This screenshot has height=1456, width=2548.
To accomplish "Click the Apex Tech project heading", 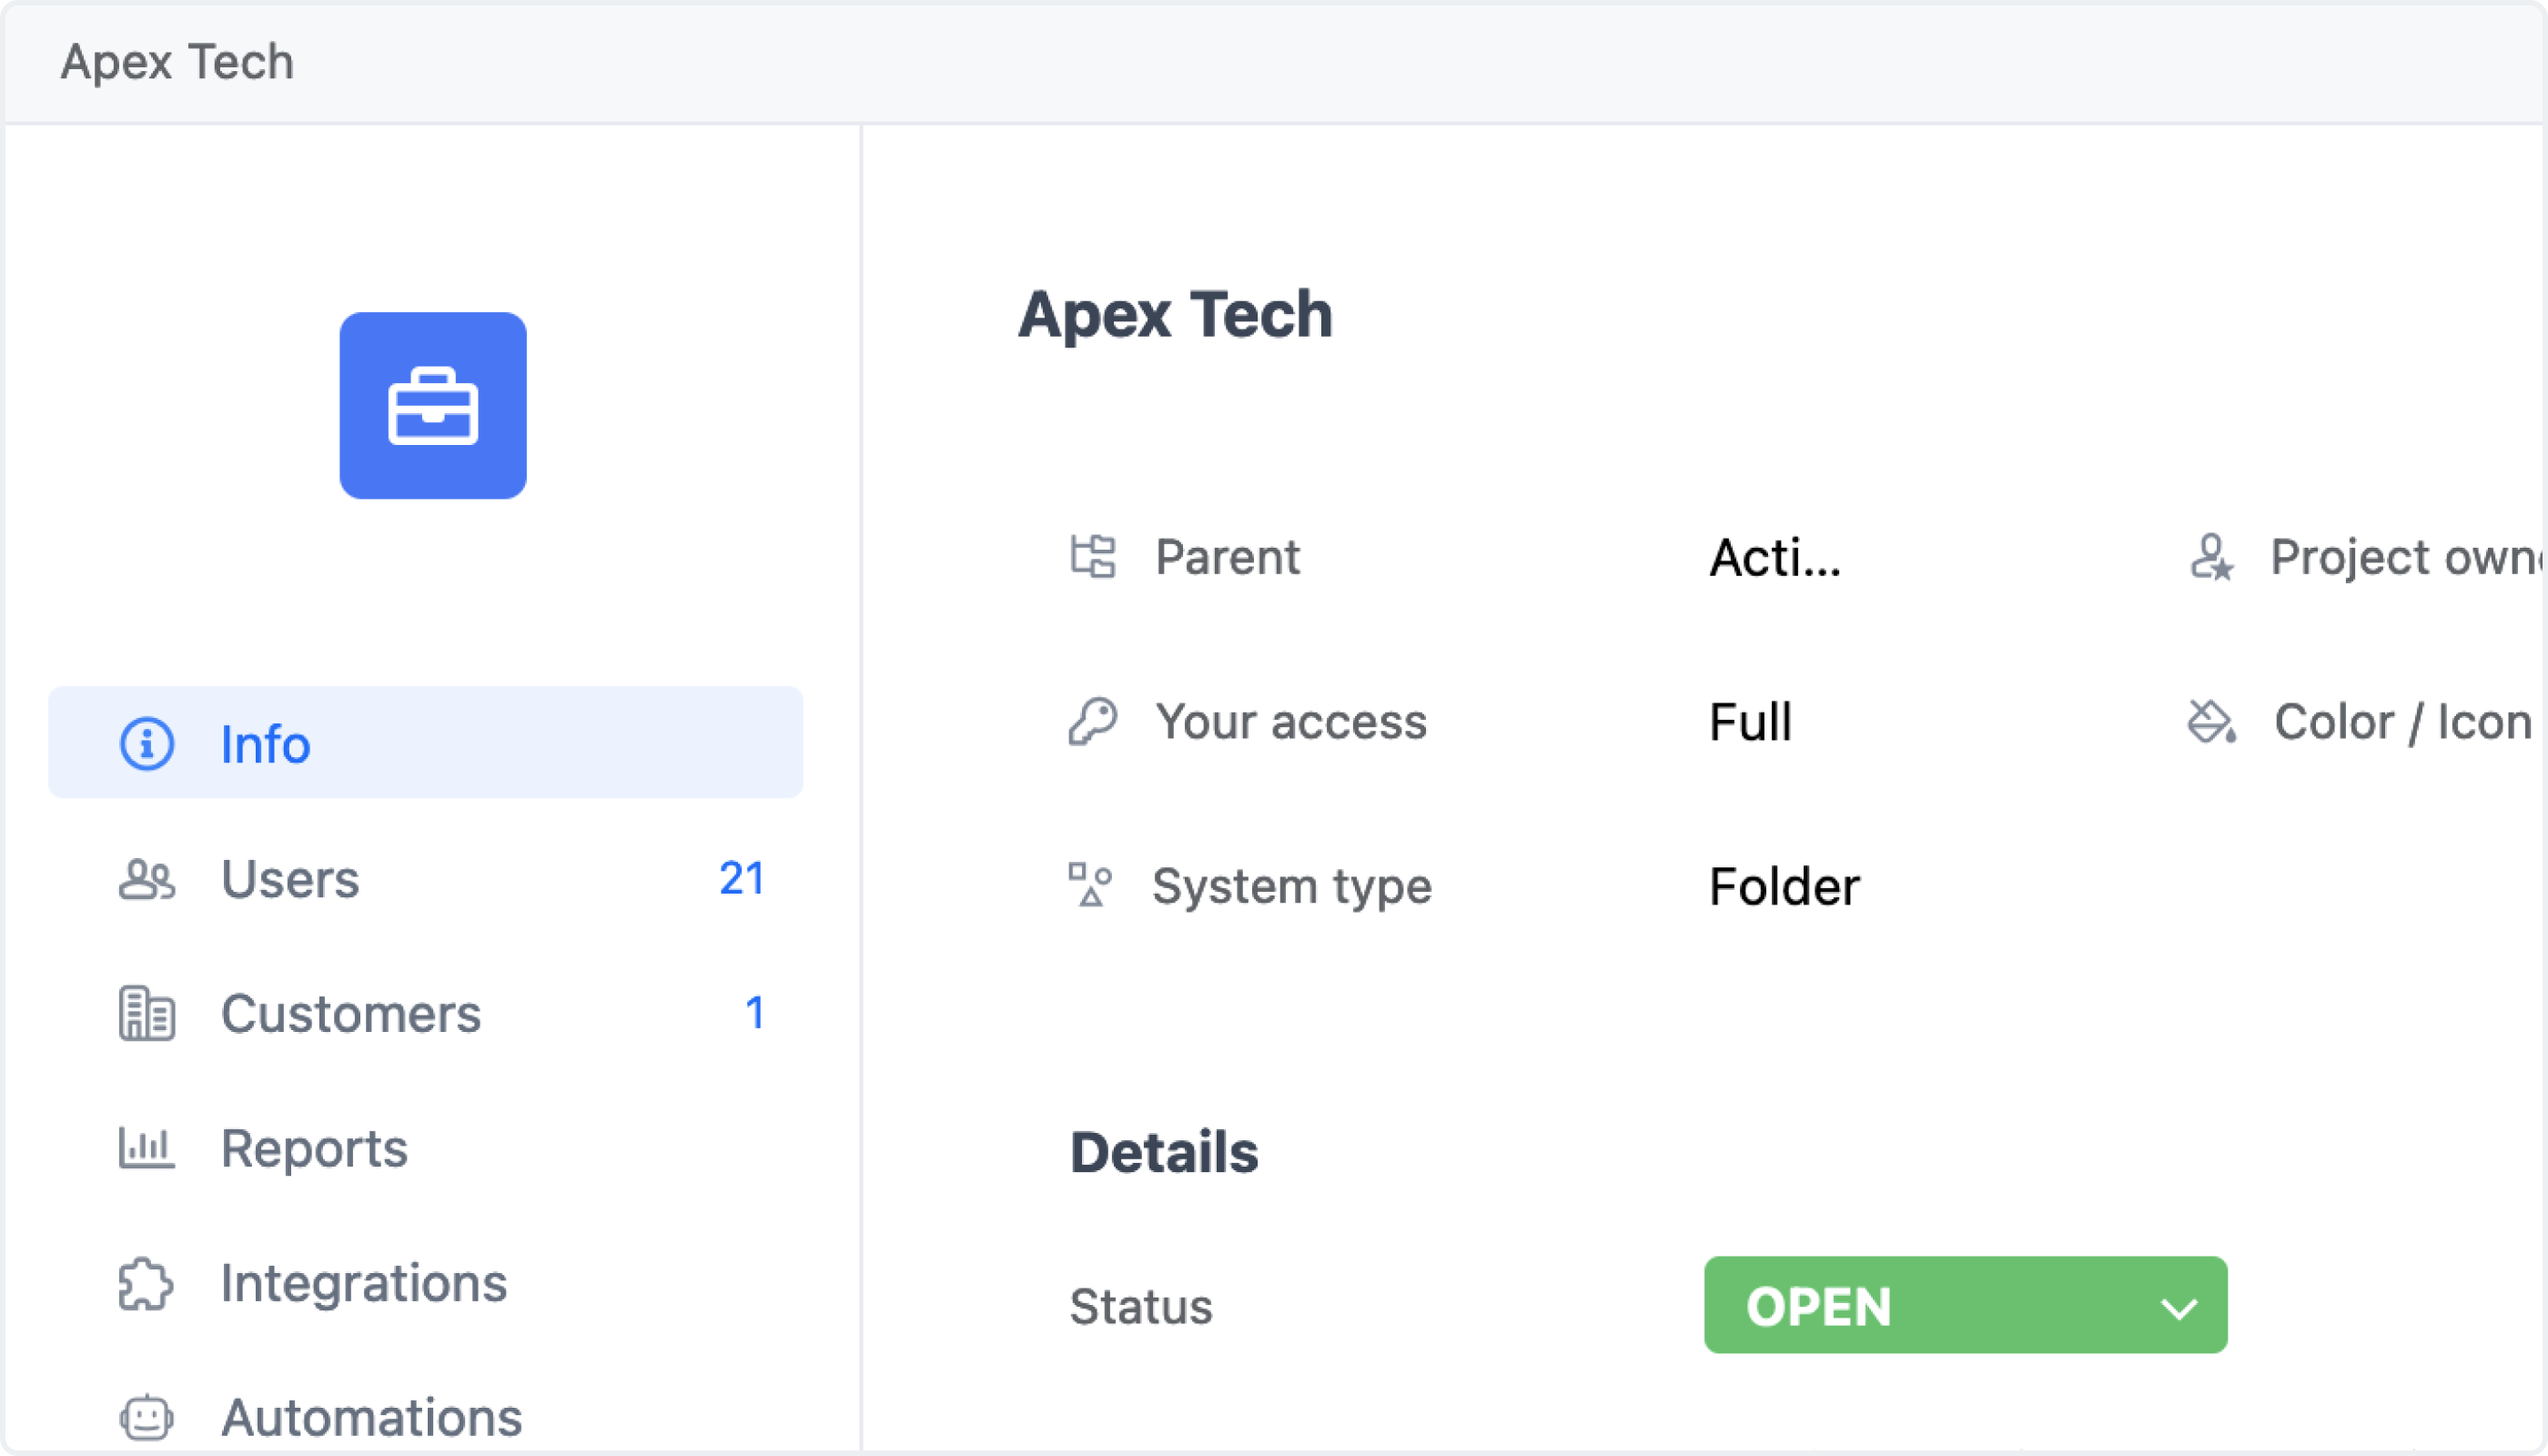I will click(x=1175, y=315).
